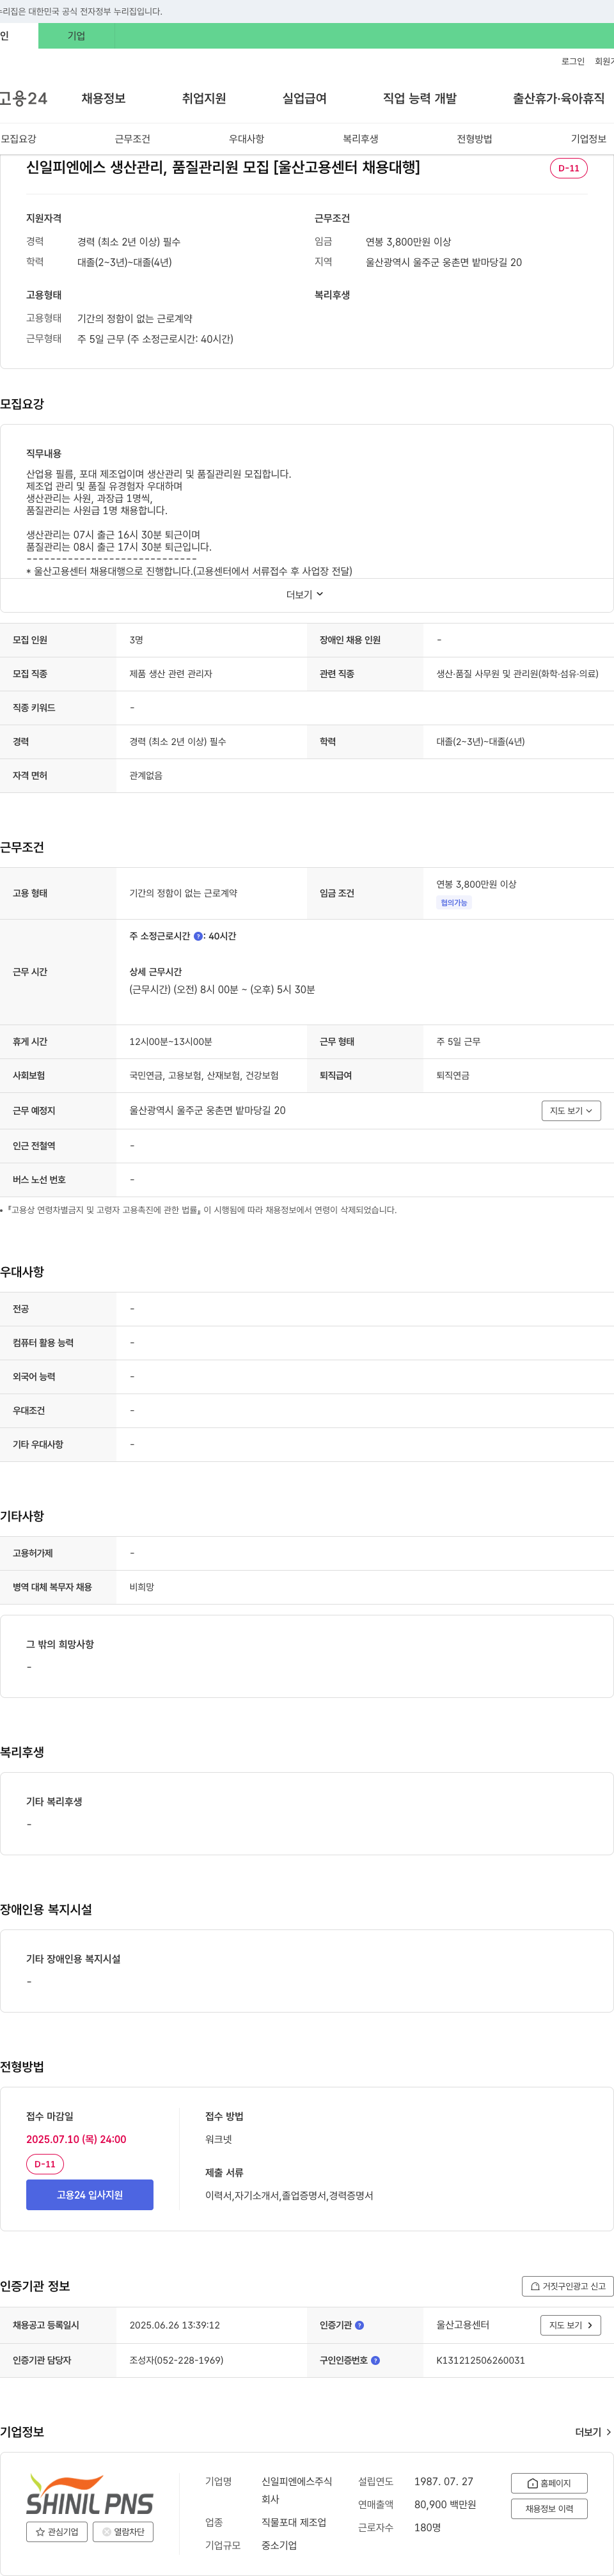Switch to 기업 tab at top
Screen dimensions: 614x2576
tap(76, 36)
